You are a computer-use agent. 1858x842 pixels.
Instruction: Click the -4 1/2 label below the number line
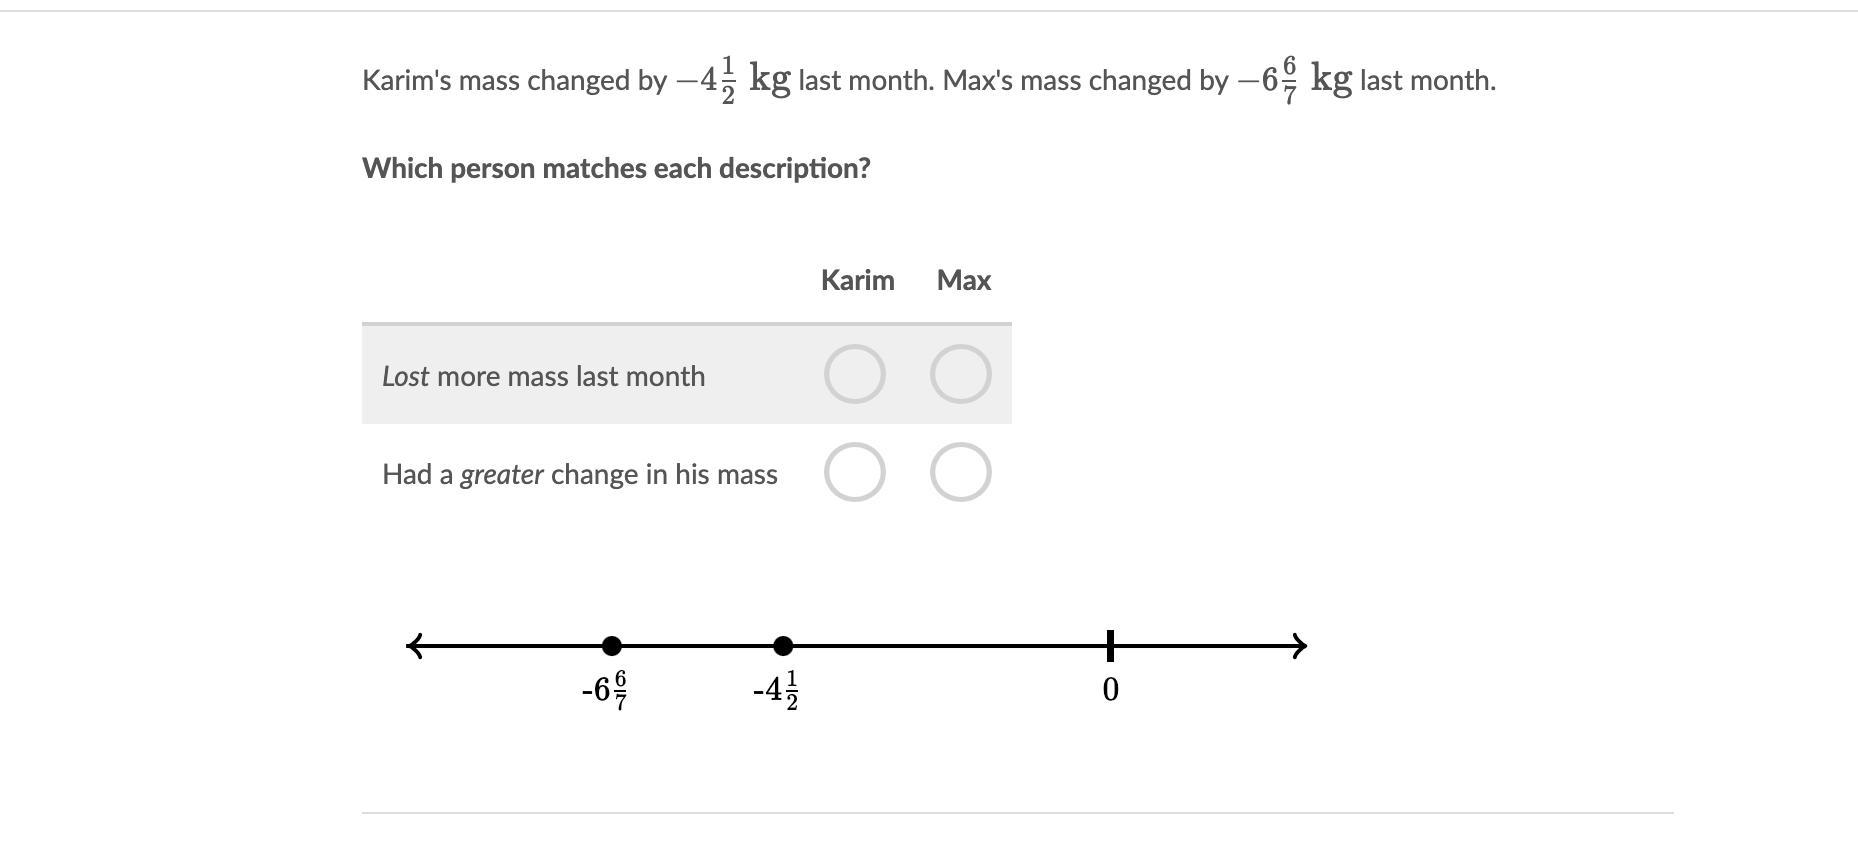click(776, 690)
